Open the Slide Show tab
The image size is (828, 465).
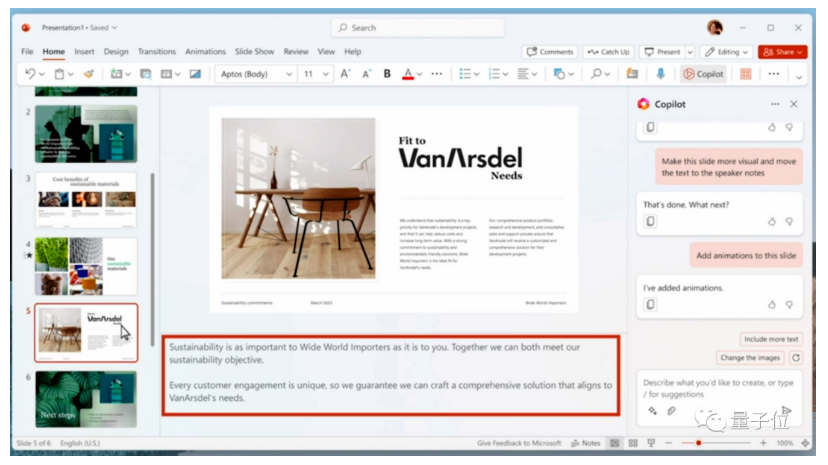(x=255, y=52)
